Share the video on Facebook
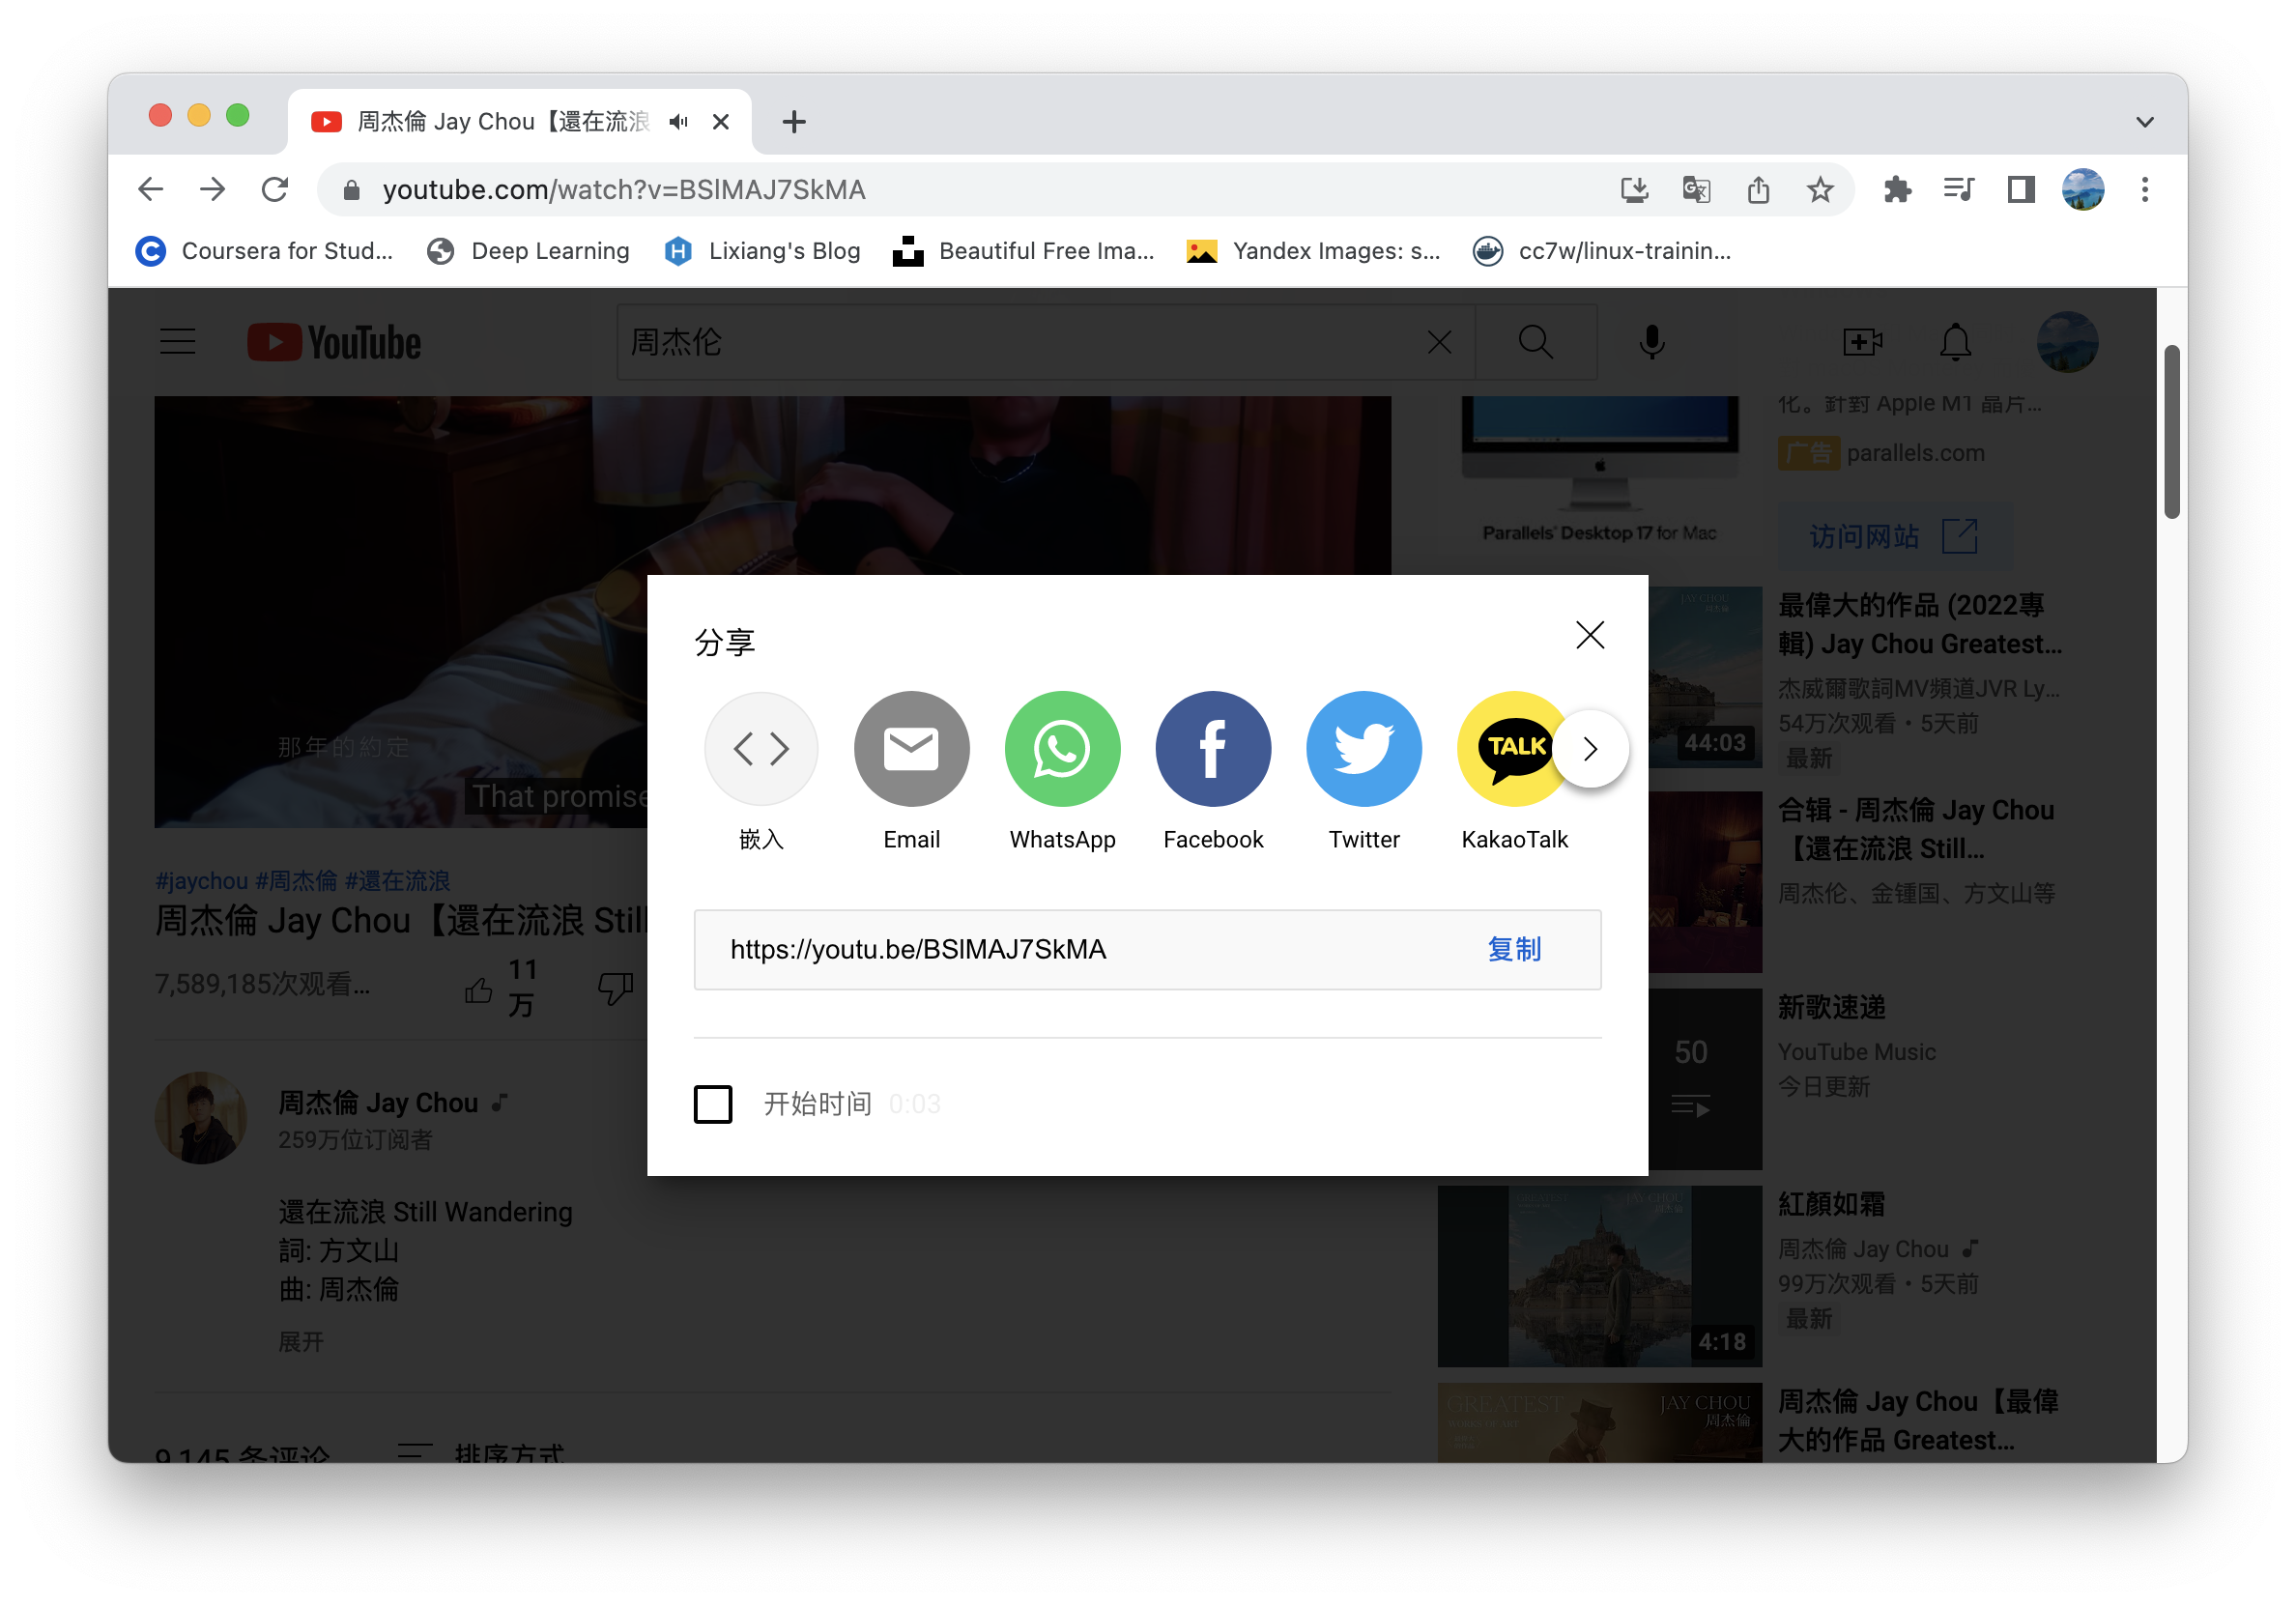2296x1606 pixels. [1213, 749]
